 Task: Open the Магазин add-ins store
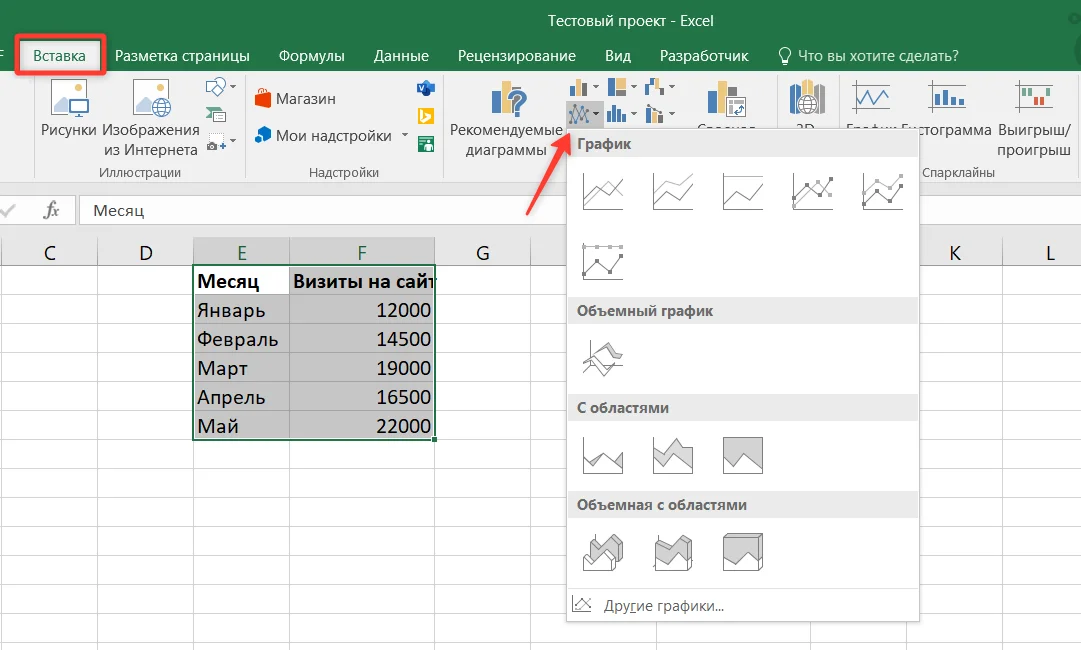(295, 99)
